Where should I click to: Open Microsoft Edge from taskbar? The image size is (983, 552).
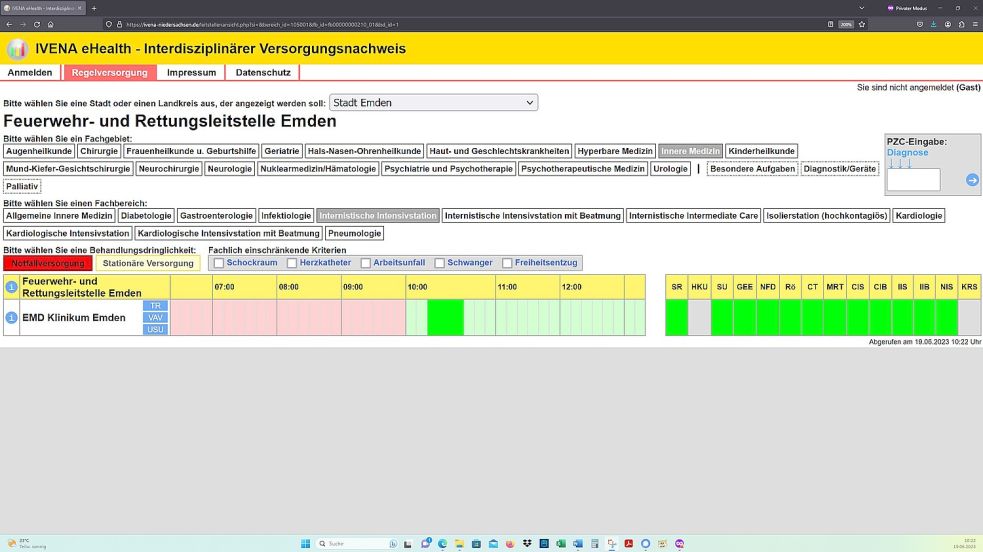pyautogui.click(x=443, y=544)
